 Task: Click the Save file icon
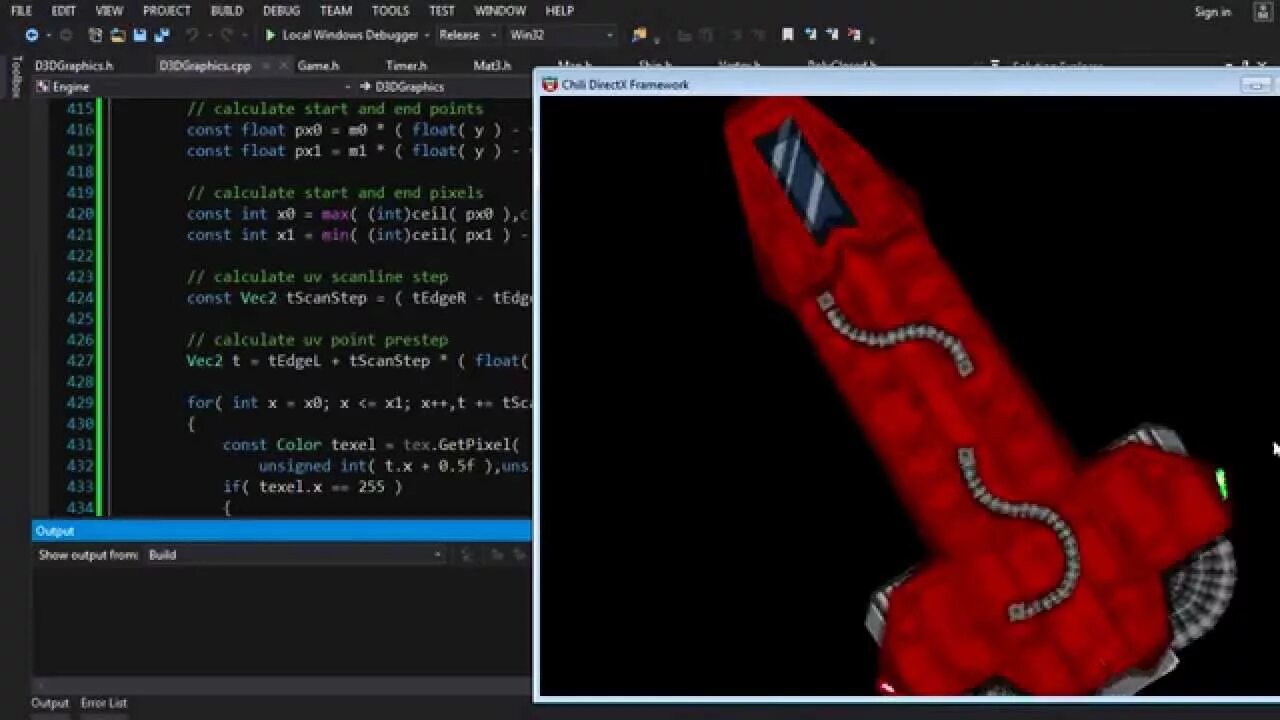coord(140,35)
